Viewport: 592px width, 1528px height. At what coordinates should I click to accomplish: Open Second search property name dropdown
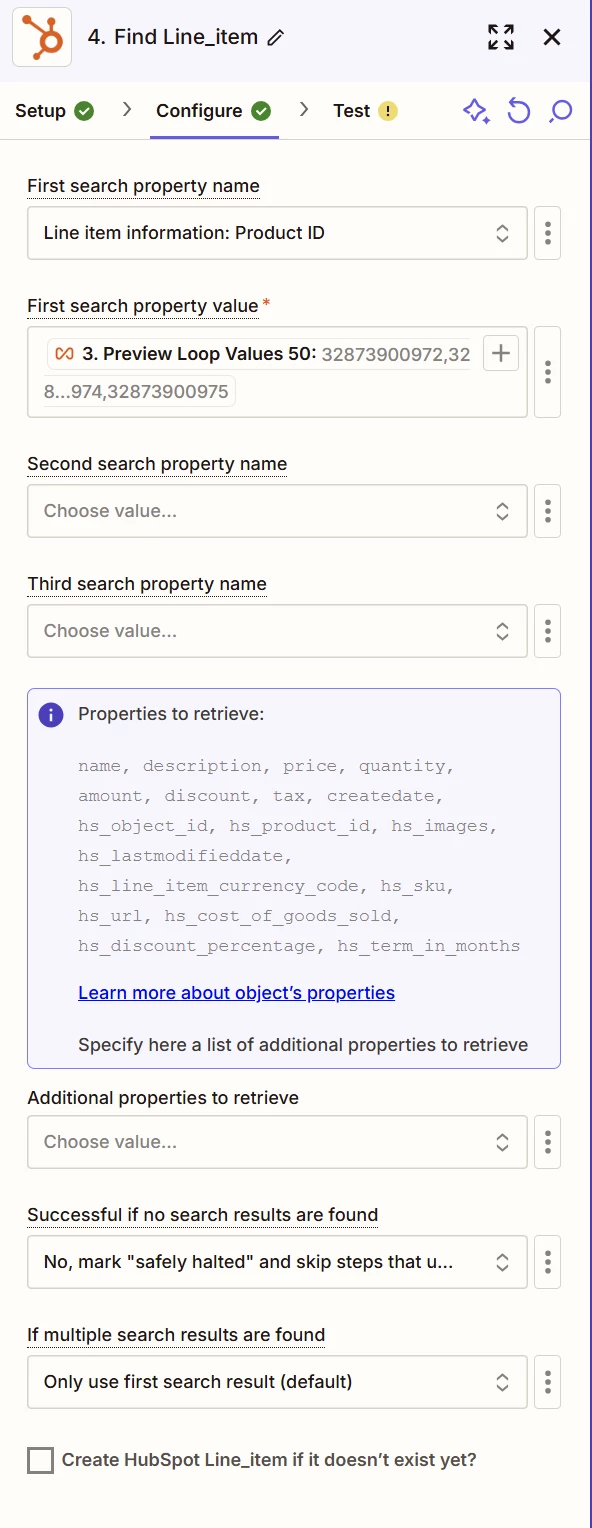point(277,511)
